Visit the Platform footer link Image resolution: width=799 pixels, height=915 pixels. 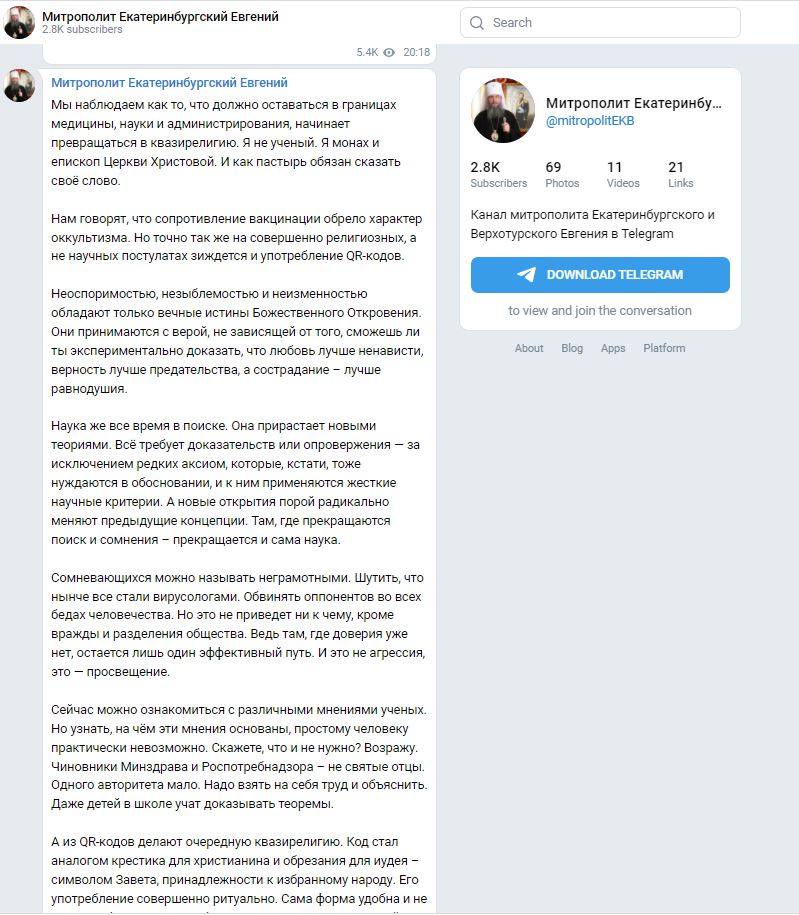[664, 348]
